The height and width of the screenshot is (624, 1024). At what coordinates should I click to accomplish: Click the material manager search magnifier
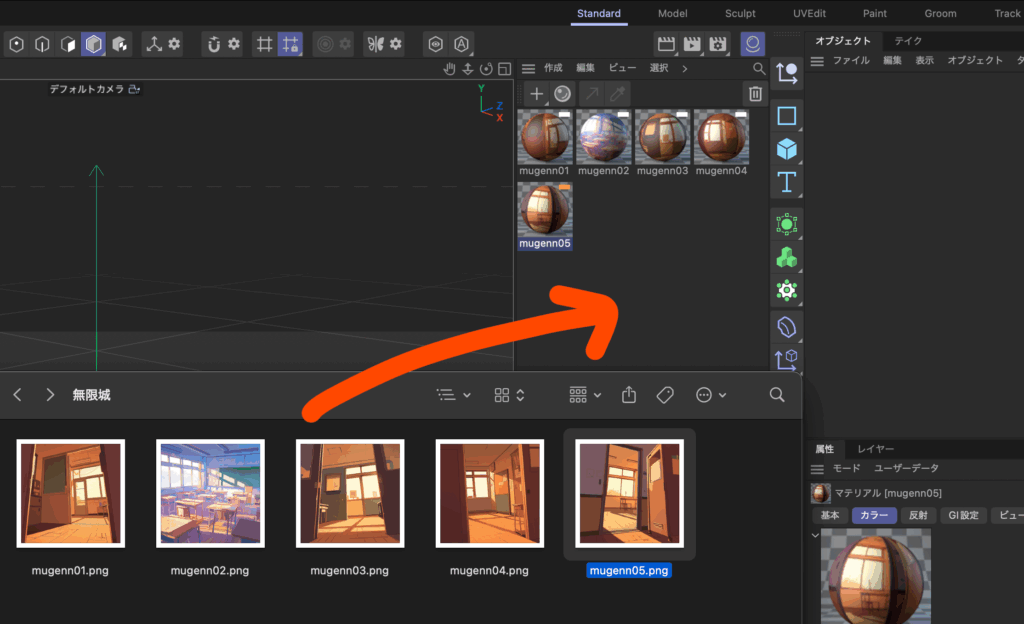760,69
